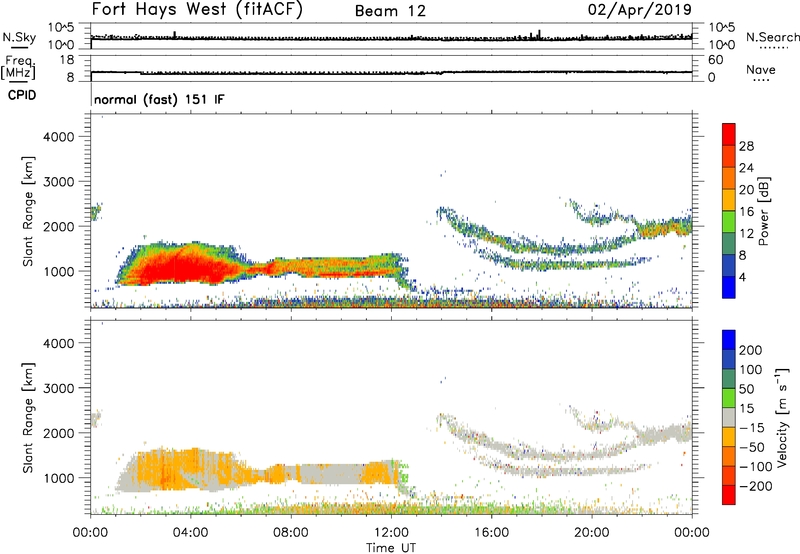The image size is (800, 554).
Task: Click the "Fort Hays West (fitACF)" plot title
Action: click(x=197, y=10)
